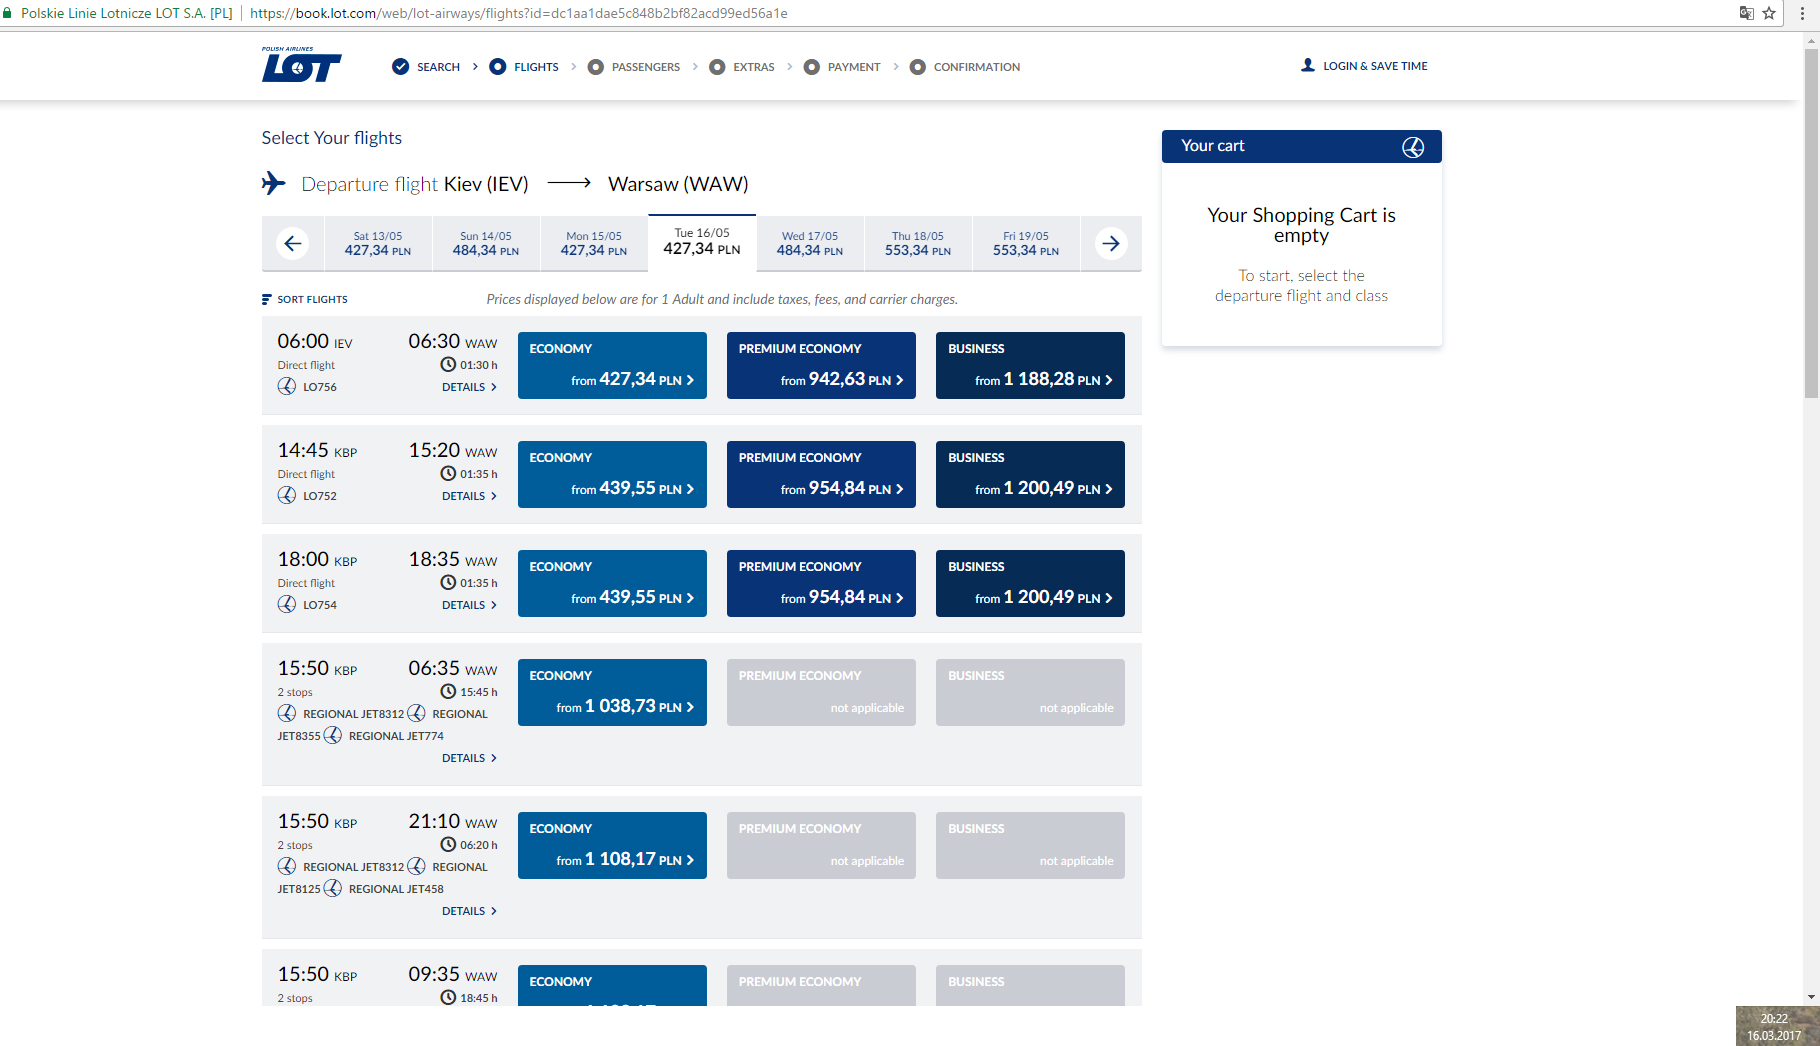Viewport: 1820px width, 1046px height.
Task: Click the page vertical scrollbar thumb
Action: pos(1811,224)
